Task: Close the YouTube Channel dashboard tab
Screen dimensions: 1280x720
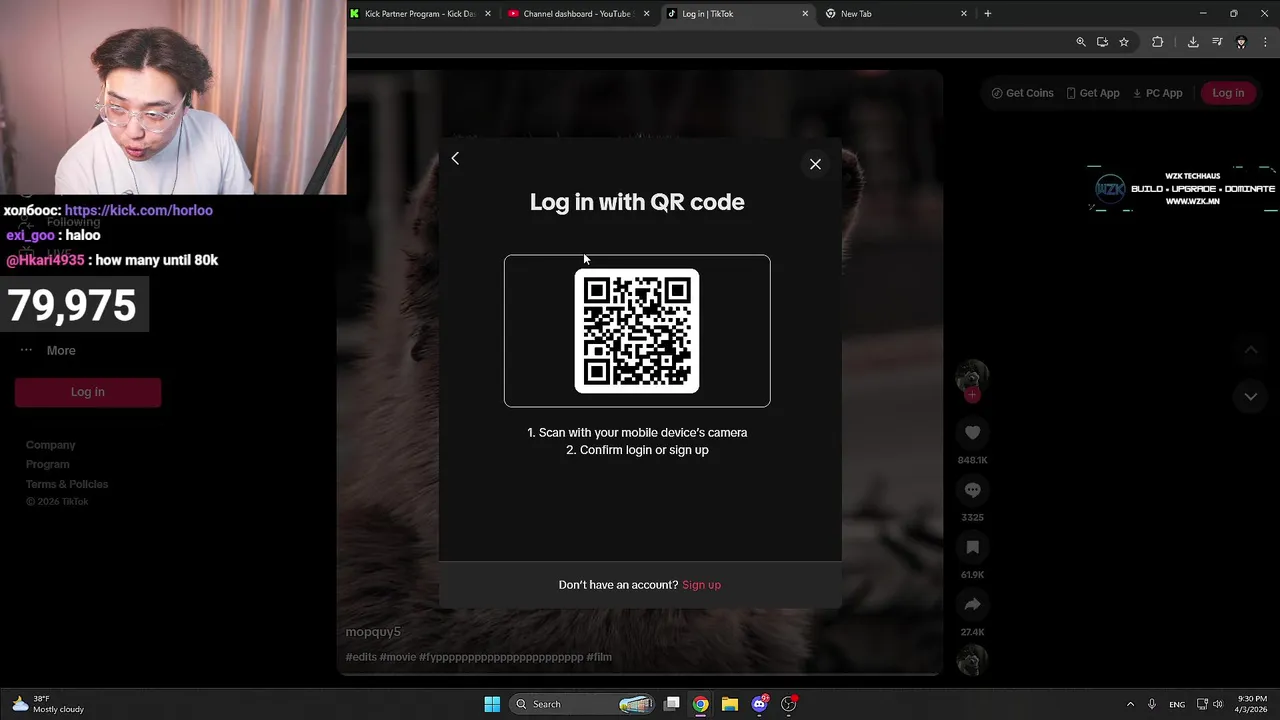Action: point(647,14)
